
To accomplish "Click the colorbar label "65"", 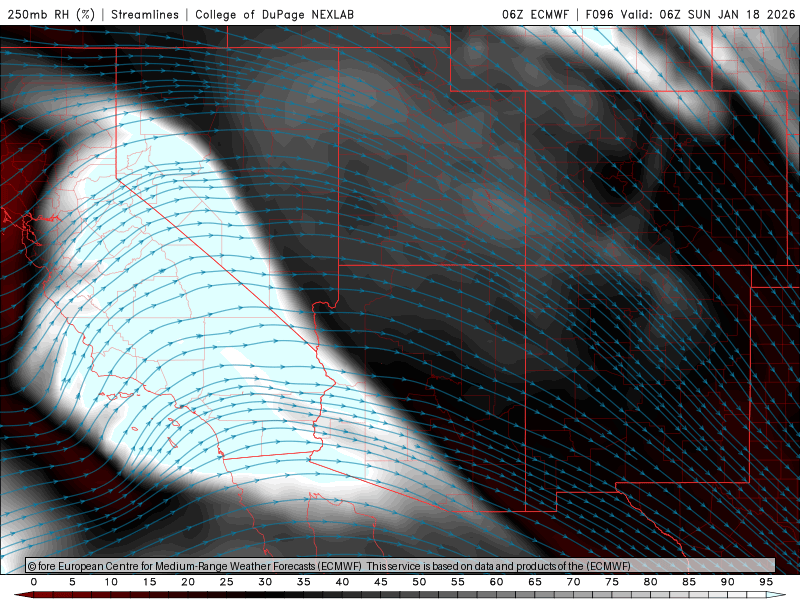I will coord(535,582).
